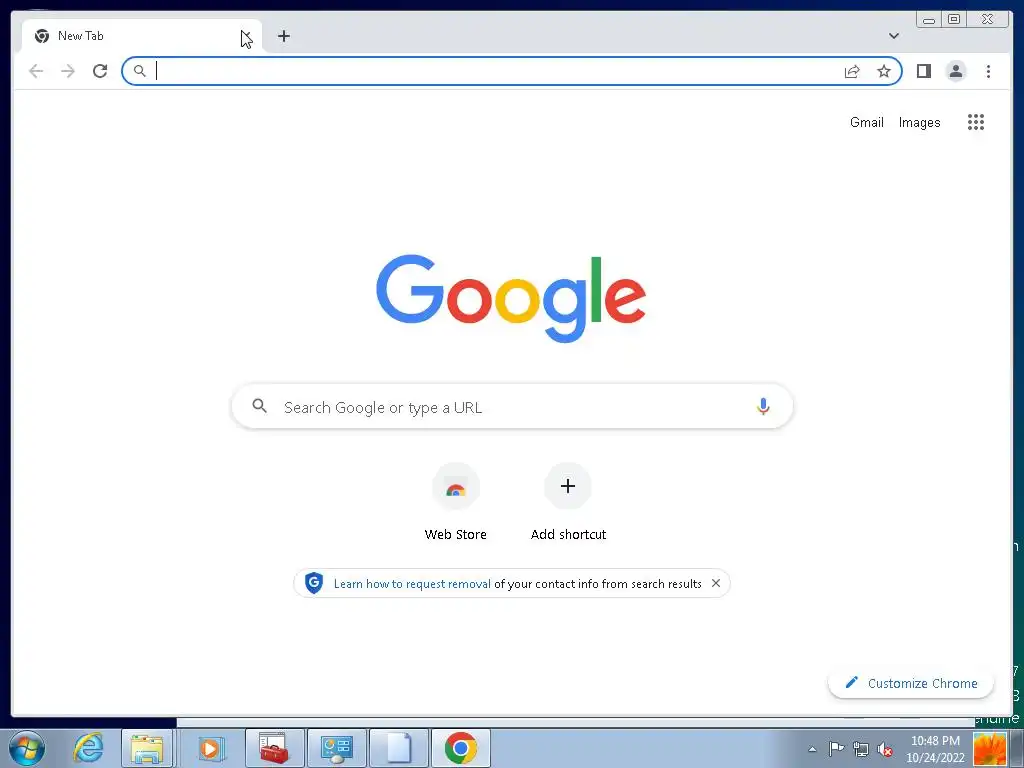Open the network tray icon
Screen dimensions: 1024x768
[x=861, y=749]
